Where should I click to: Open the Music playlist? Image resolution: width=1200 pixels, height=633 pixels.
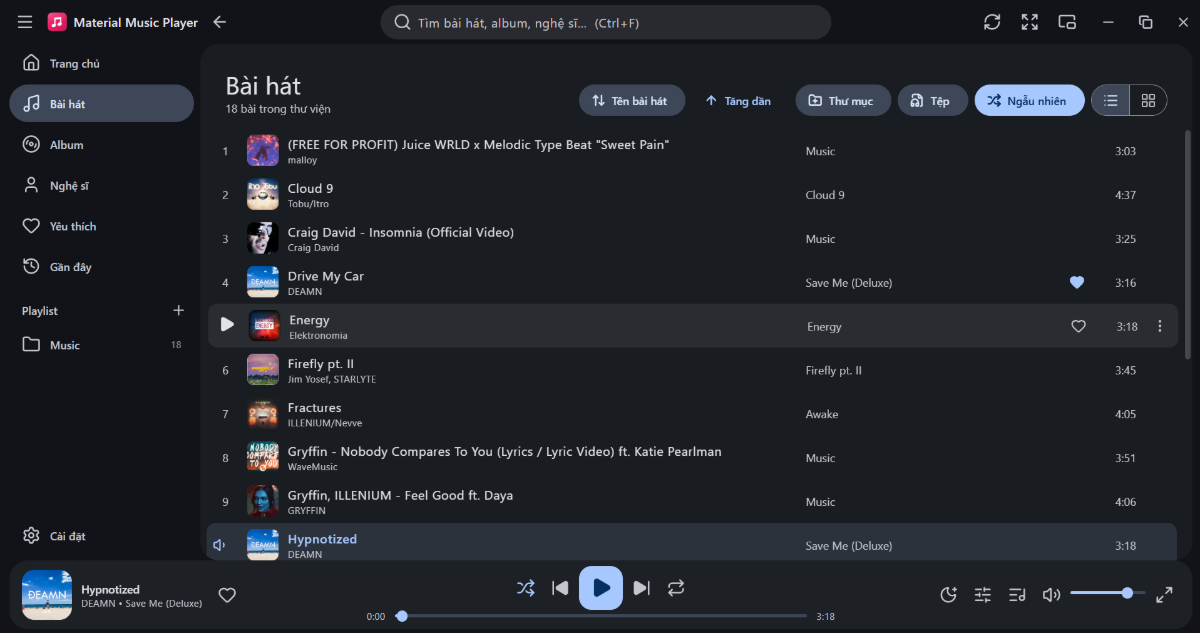tap(101, 345)
